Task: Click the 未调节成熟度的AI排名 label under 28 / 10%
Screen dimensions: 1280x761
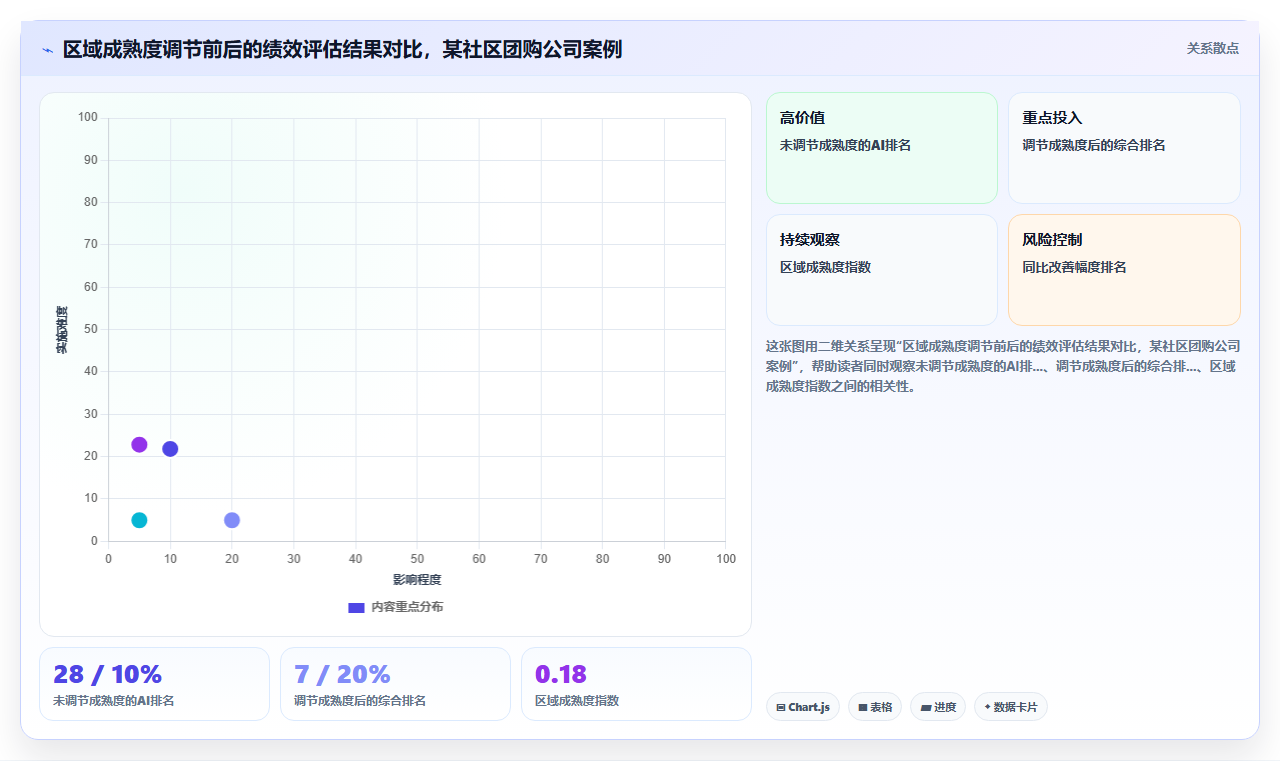Action: tap(114, 701)
